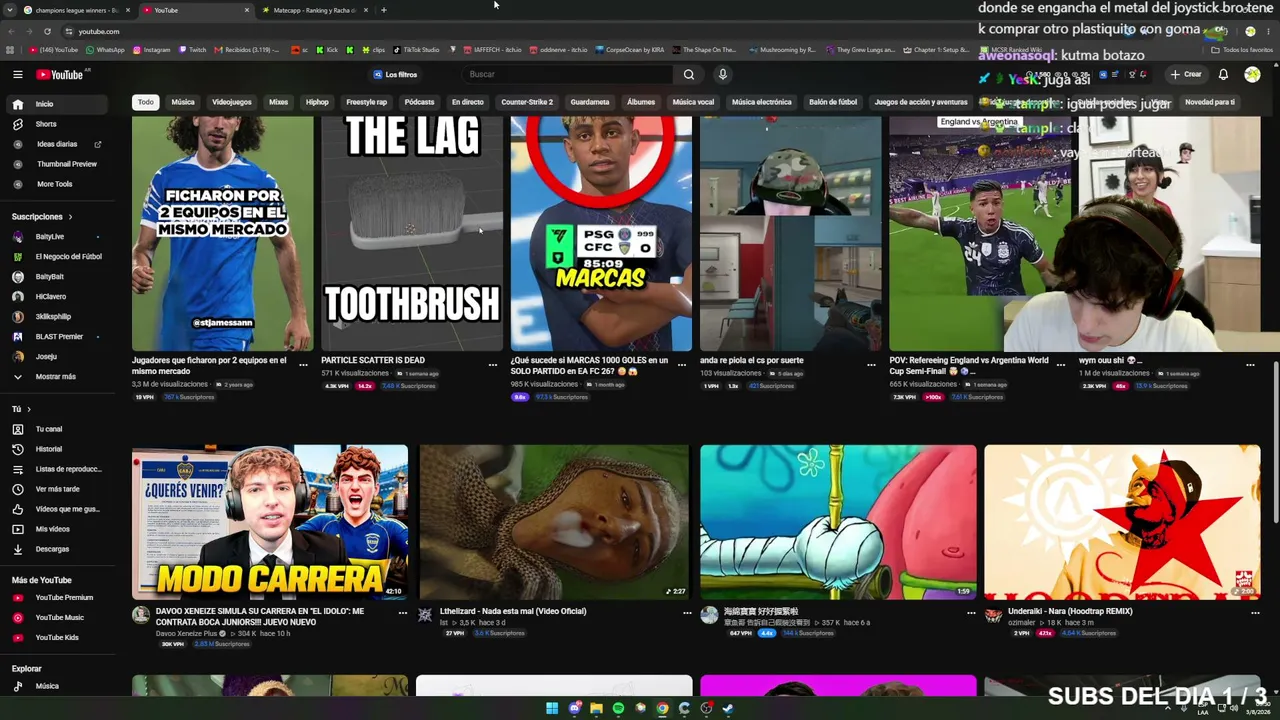Open the SpongeBob and Patrick video thumbnail
Image resolution: width=1280 pixels, height=720 pixels.
point(838,522)
